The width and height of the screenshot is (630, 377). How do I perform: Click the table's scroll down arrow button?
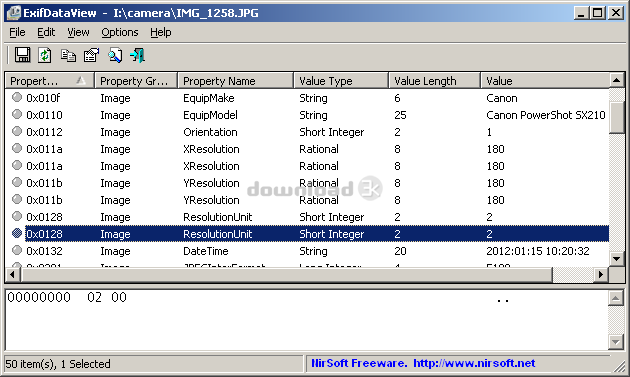(x=617, y=258)
